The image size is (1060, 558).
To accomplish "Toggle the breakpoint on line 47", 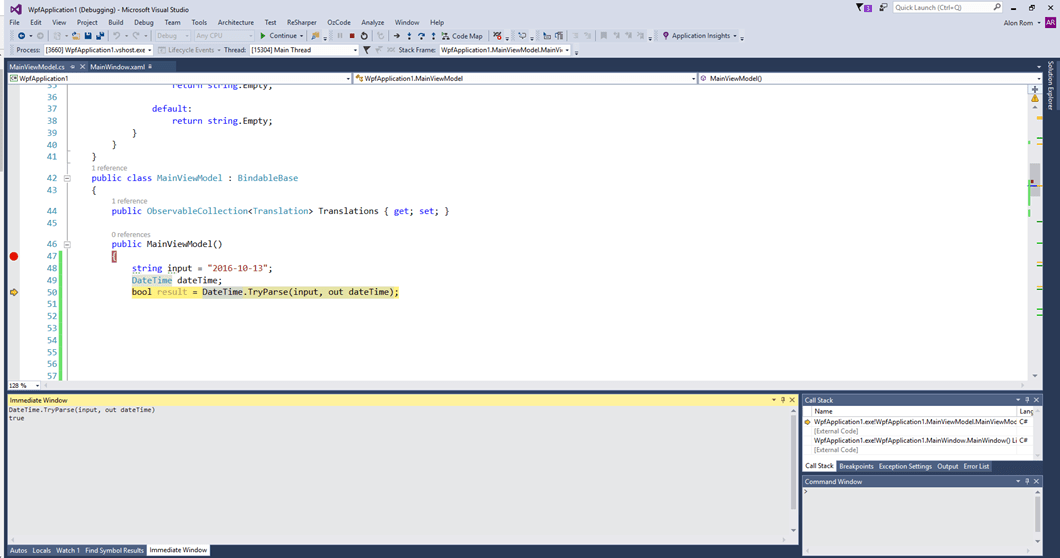I will (x=14, y=256).
